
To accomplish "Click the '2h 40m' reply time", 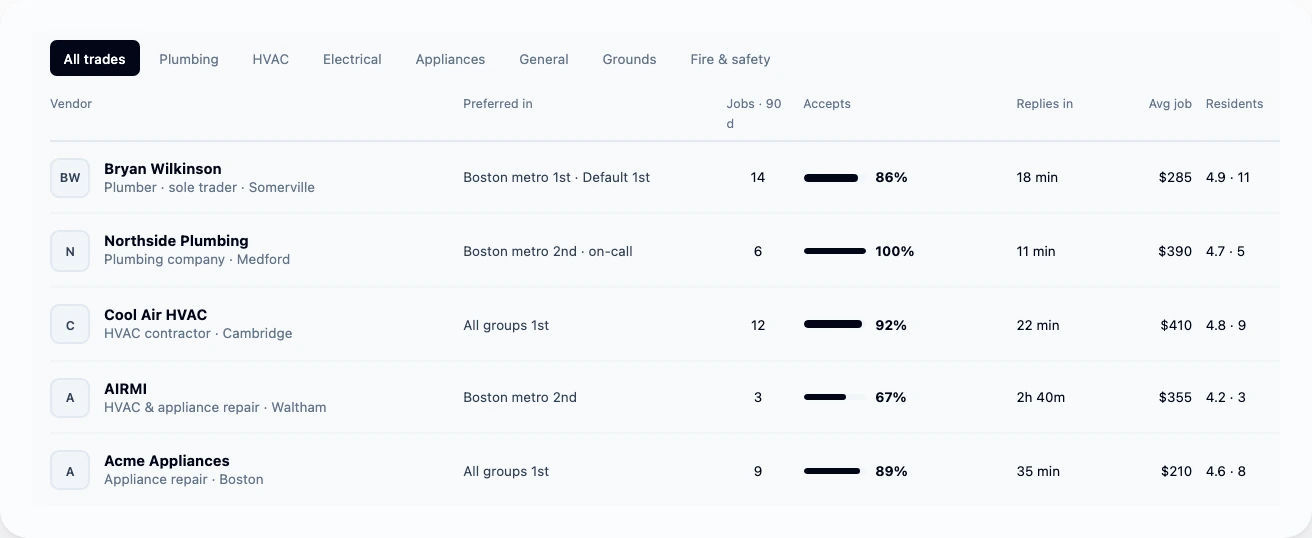I will pos(1041,398).
